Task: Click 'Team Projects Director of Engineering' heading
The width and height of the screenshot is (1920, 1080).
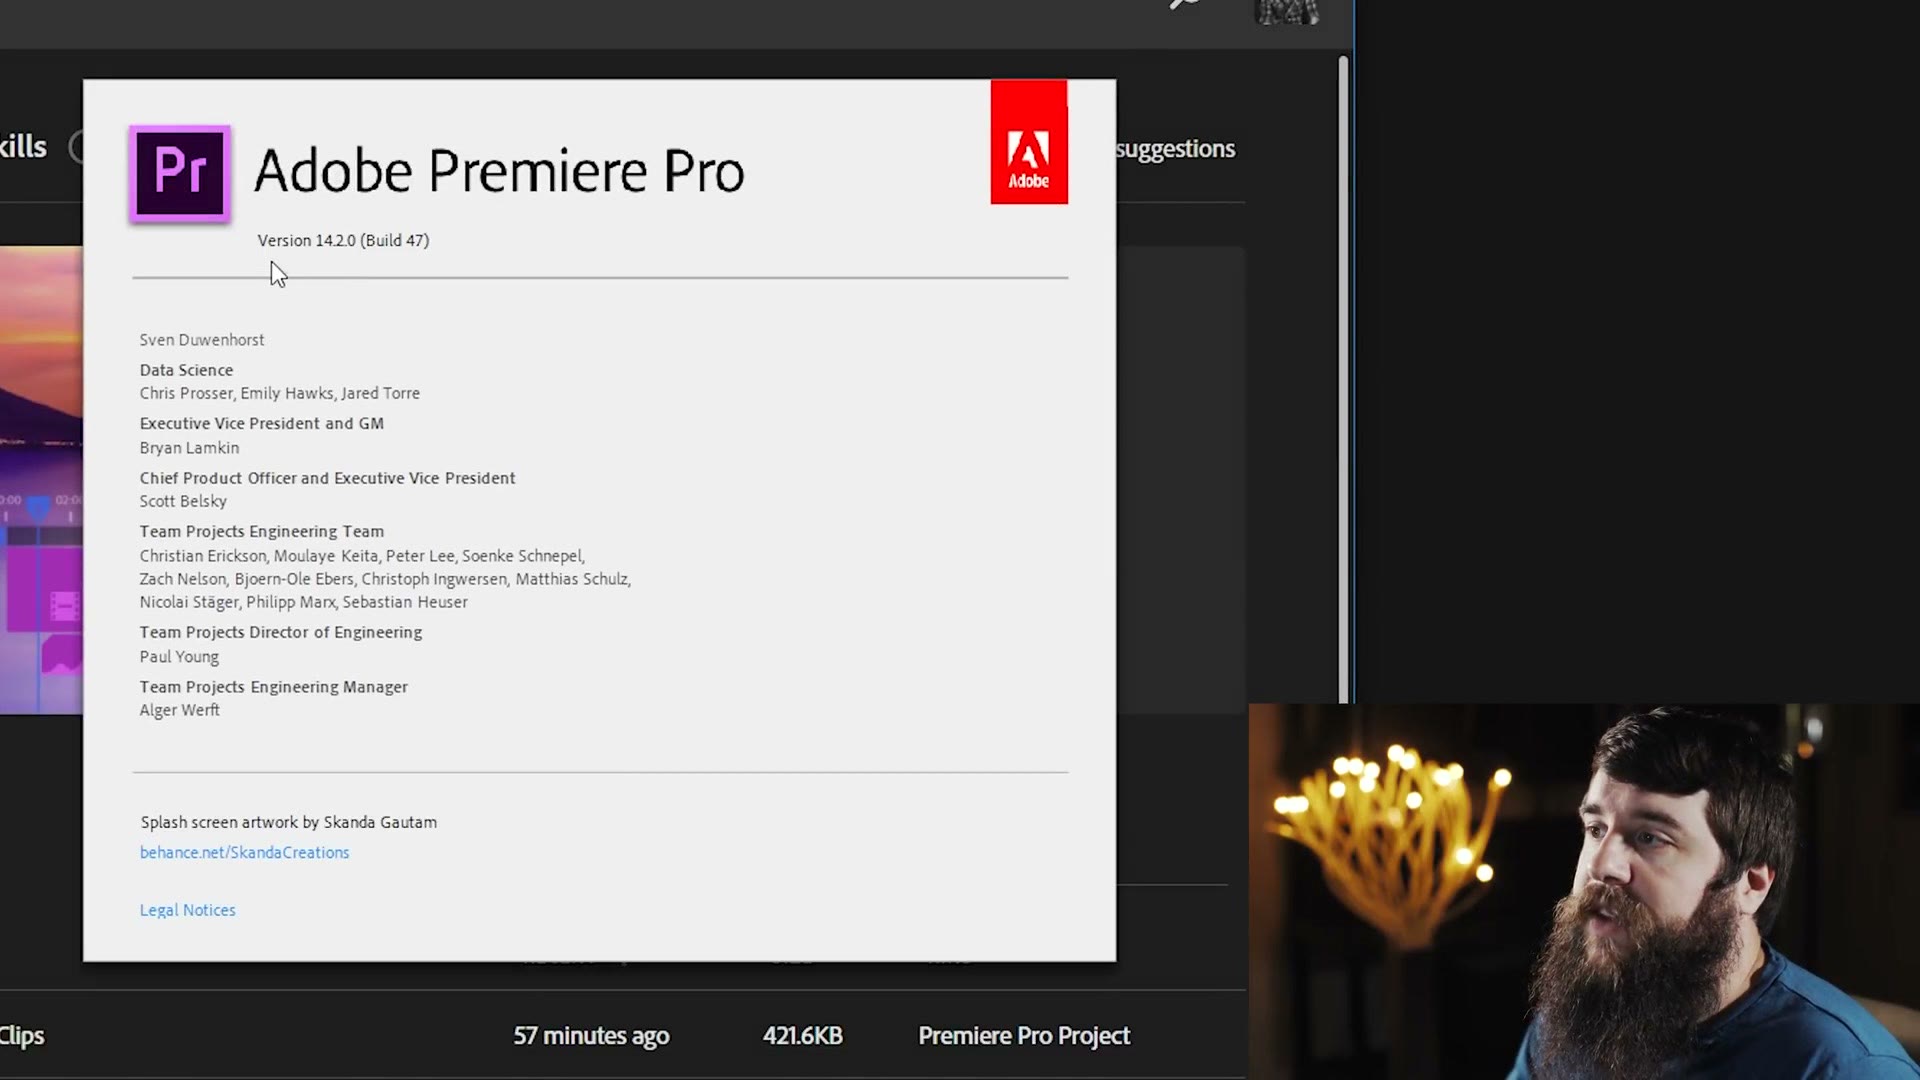Action: 280,632
